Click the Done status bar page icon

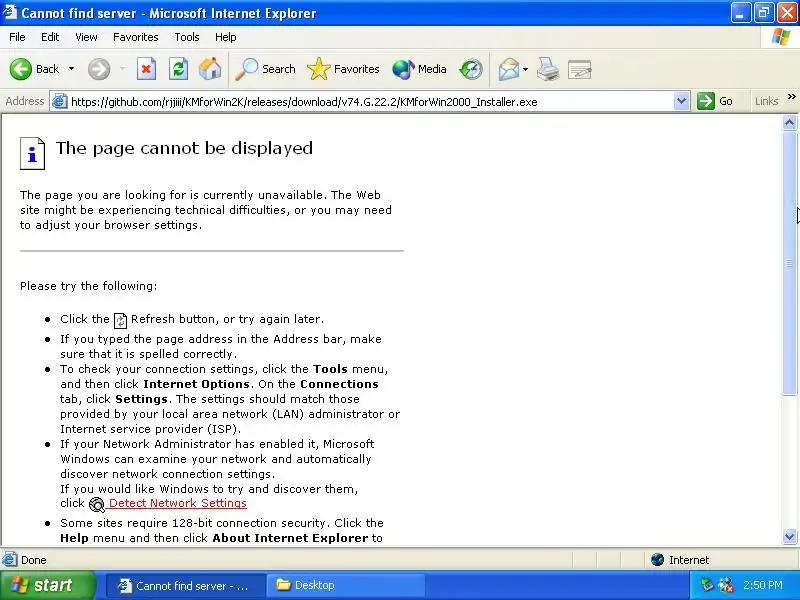(9, 560)
